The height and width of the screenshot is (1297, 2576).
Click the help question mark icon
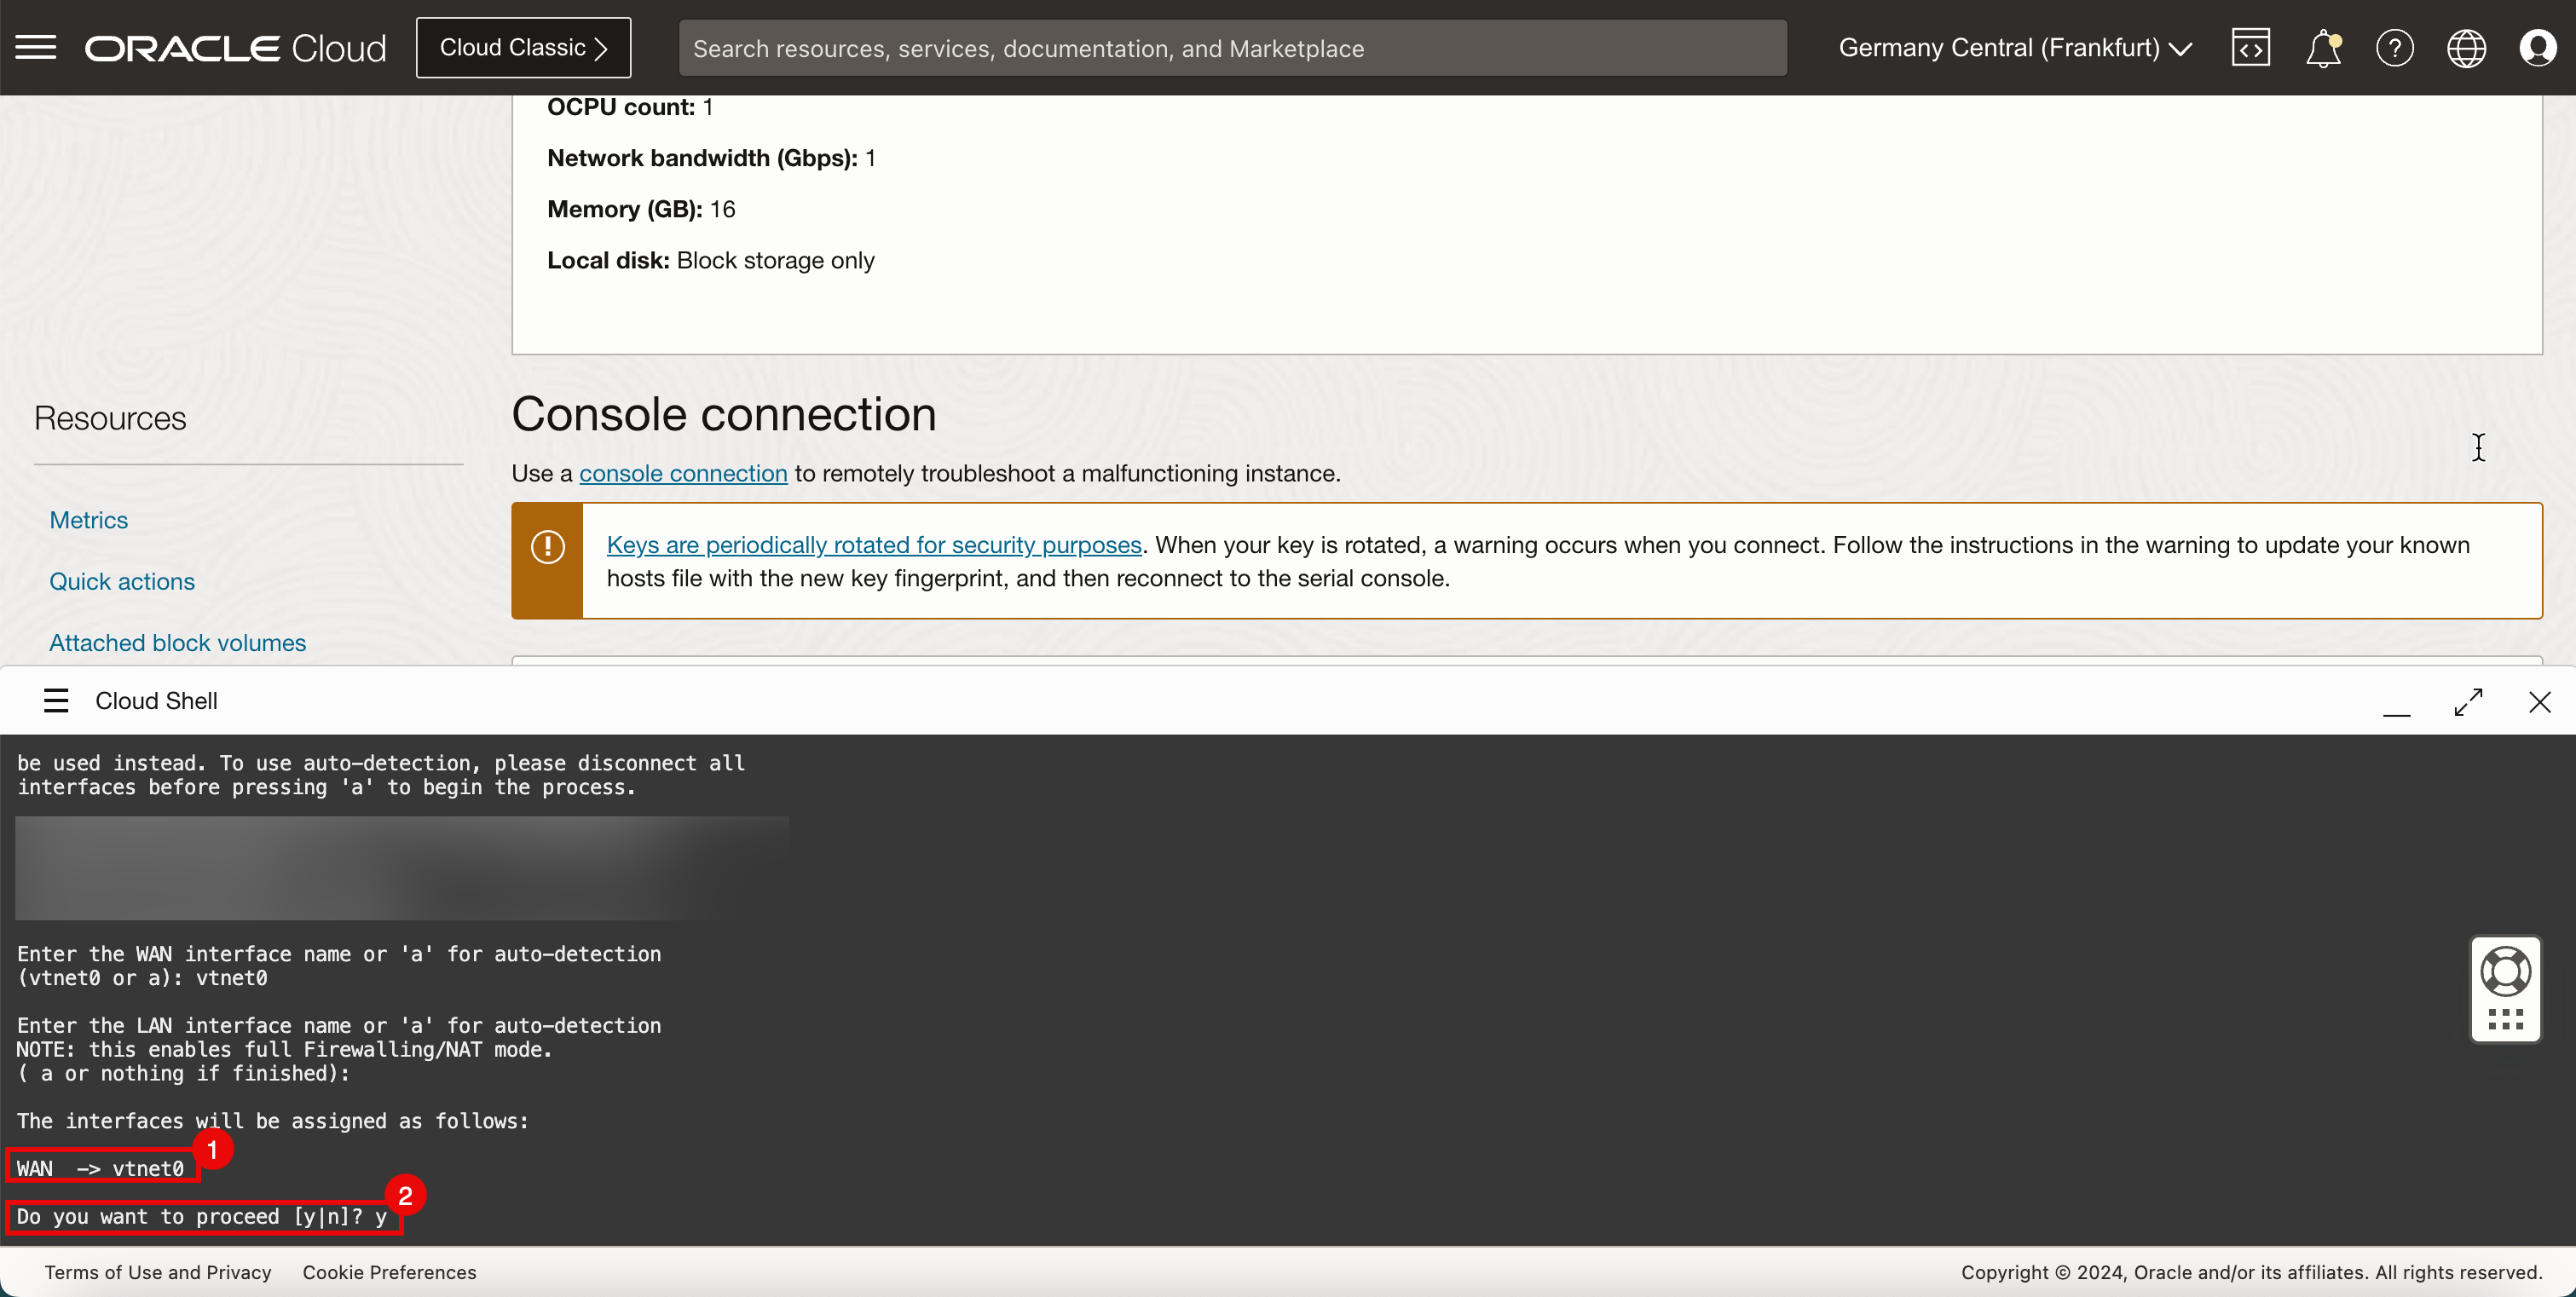click(2394, 47)
